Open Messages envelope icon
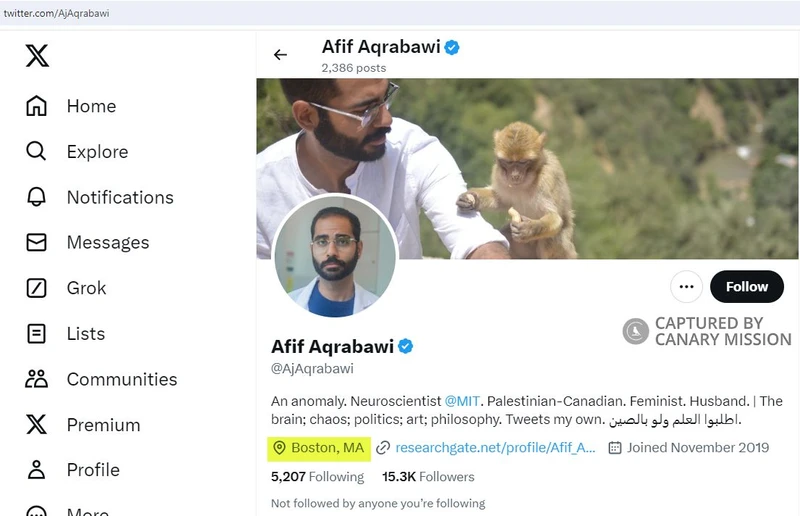800x516 pixels. point(37,243)
